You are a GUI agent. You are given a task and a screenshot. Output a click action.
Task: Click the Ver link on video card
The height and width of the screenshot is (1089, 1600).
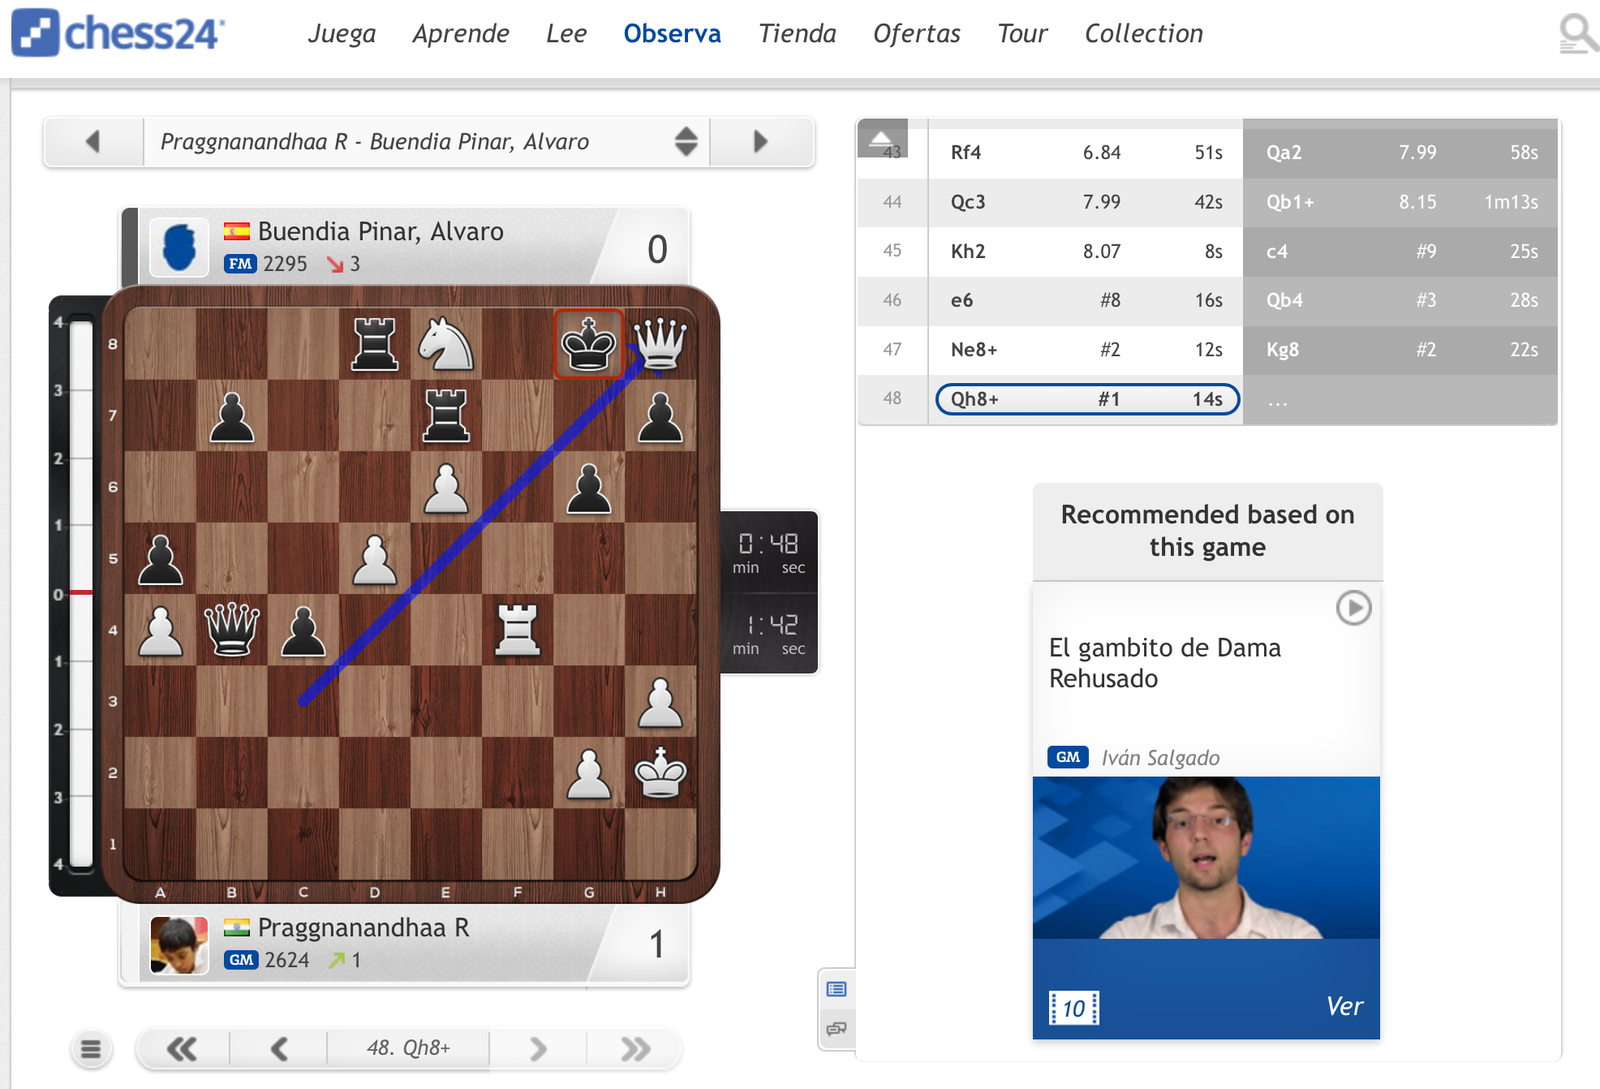pyautogui.click(x=1344, y=1006)
